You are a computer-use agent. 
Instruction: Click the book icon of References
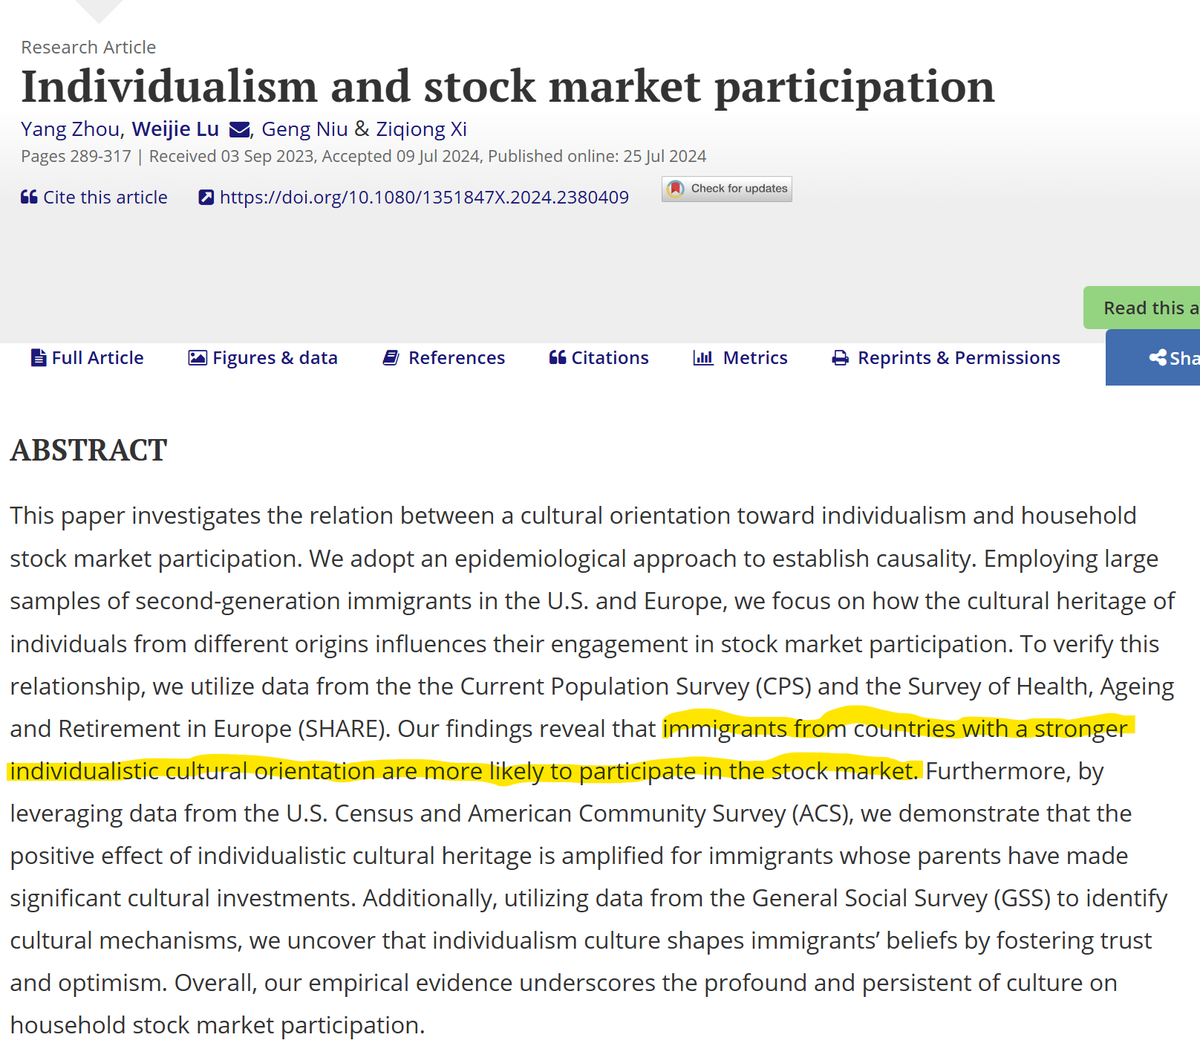coord(391,358)
